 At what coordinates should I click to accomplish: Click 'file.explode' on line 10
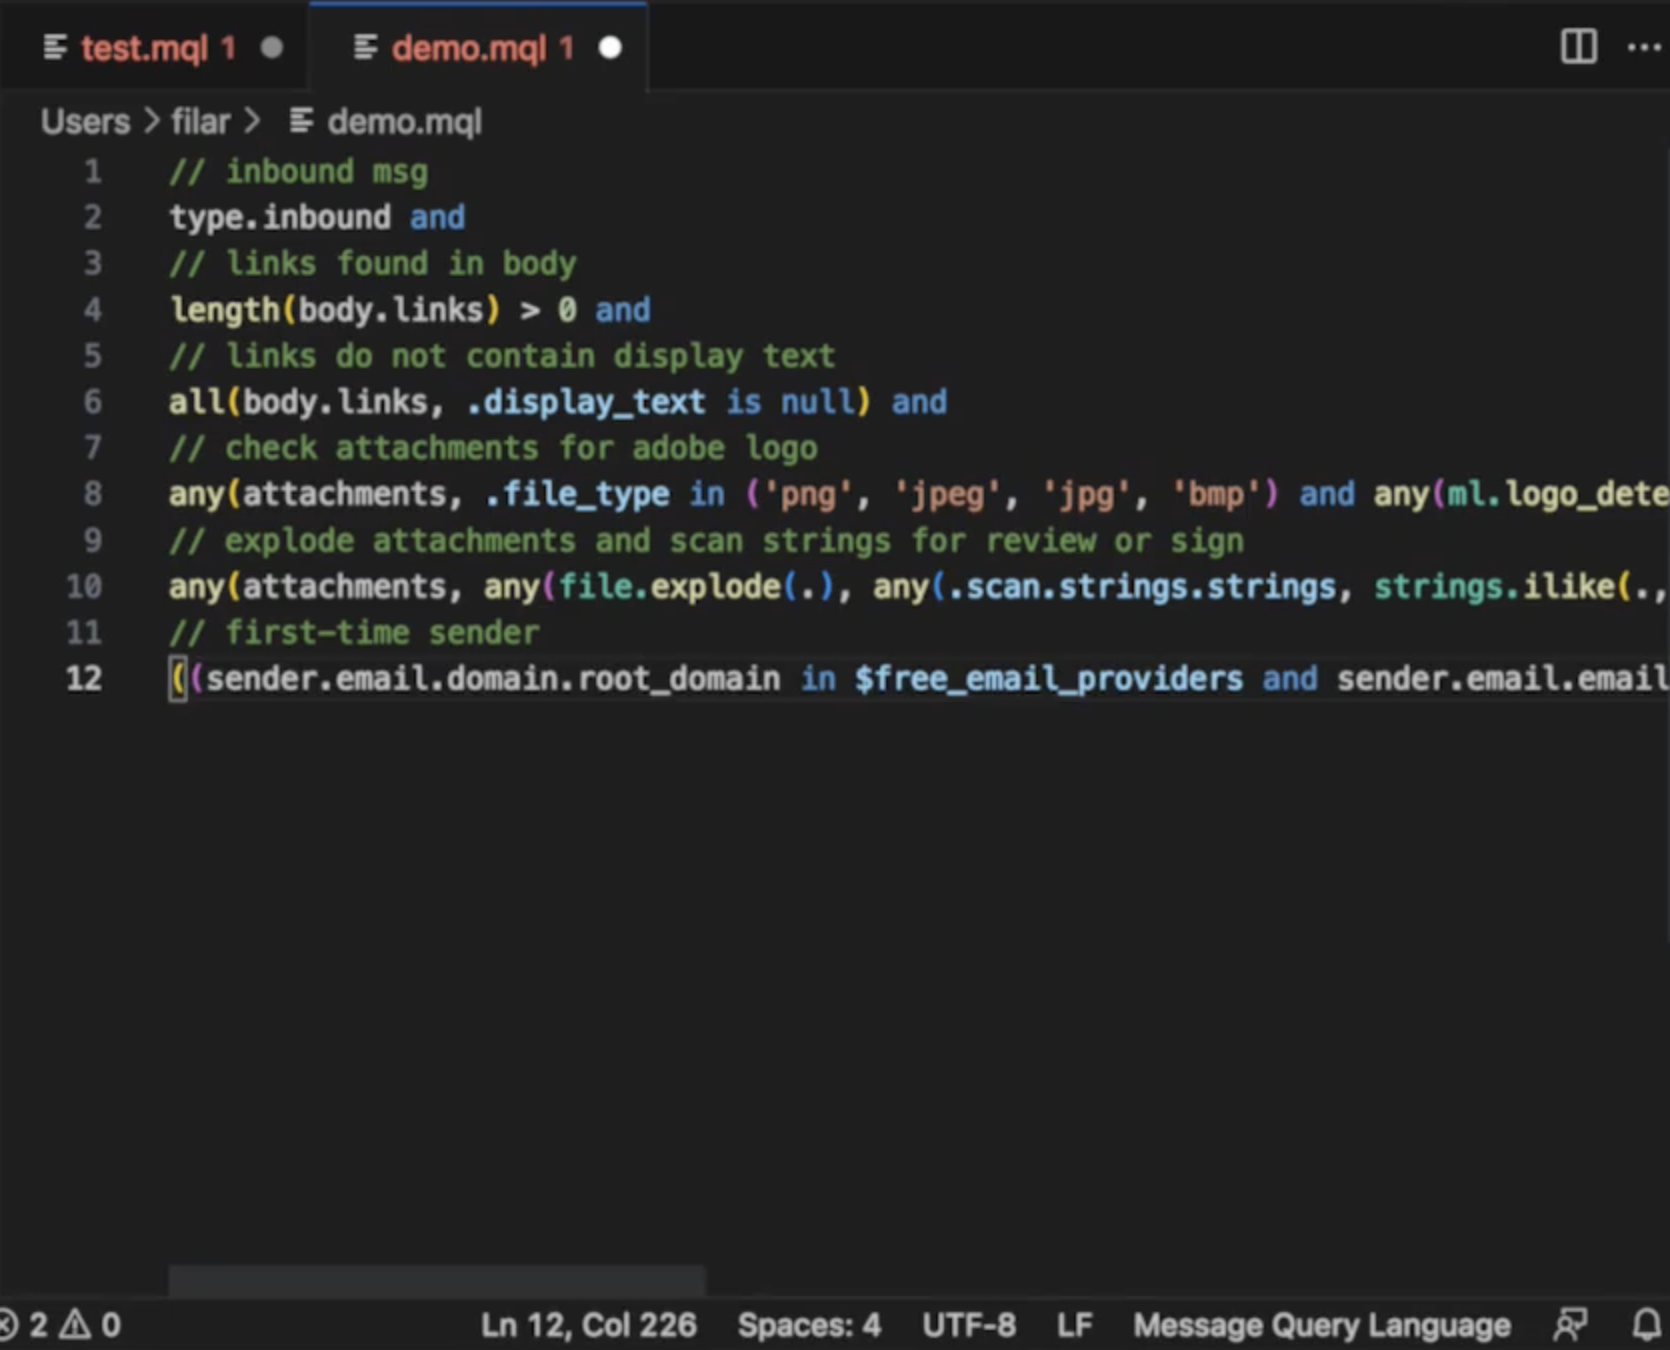(669, 587)
